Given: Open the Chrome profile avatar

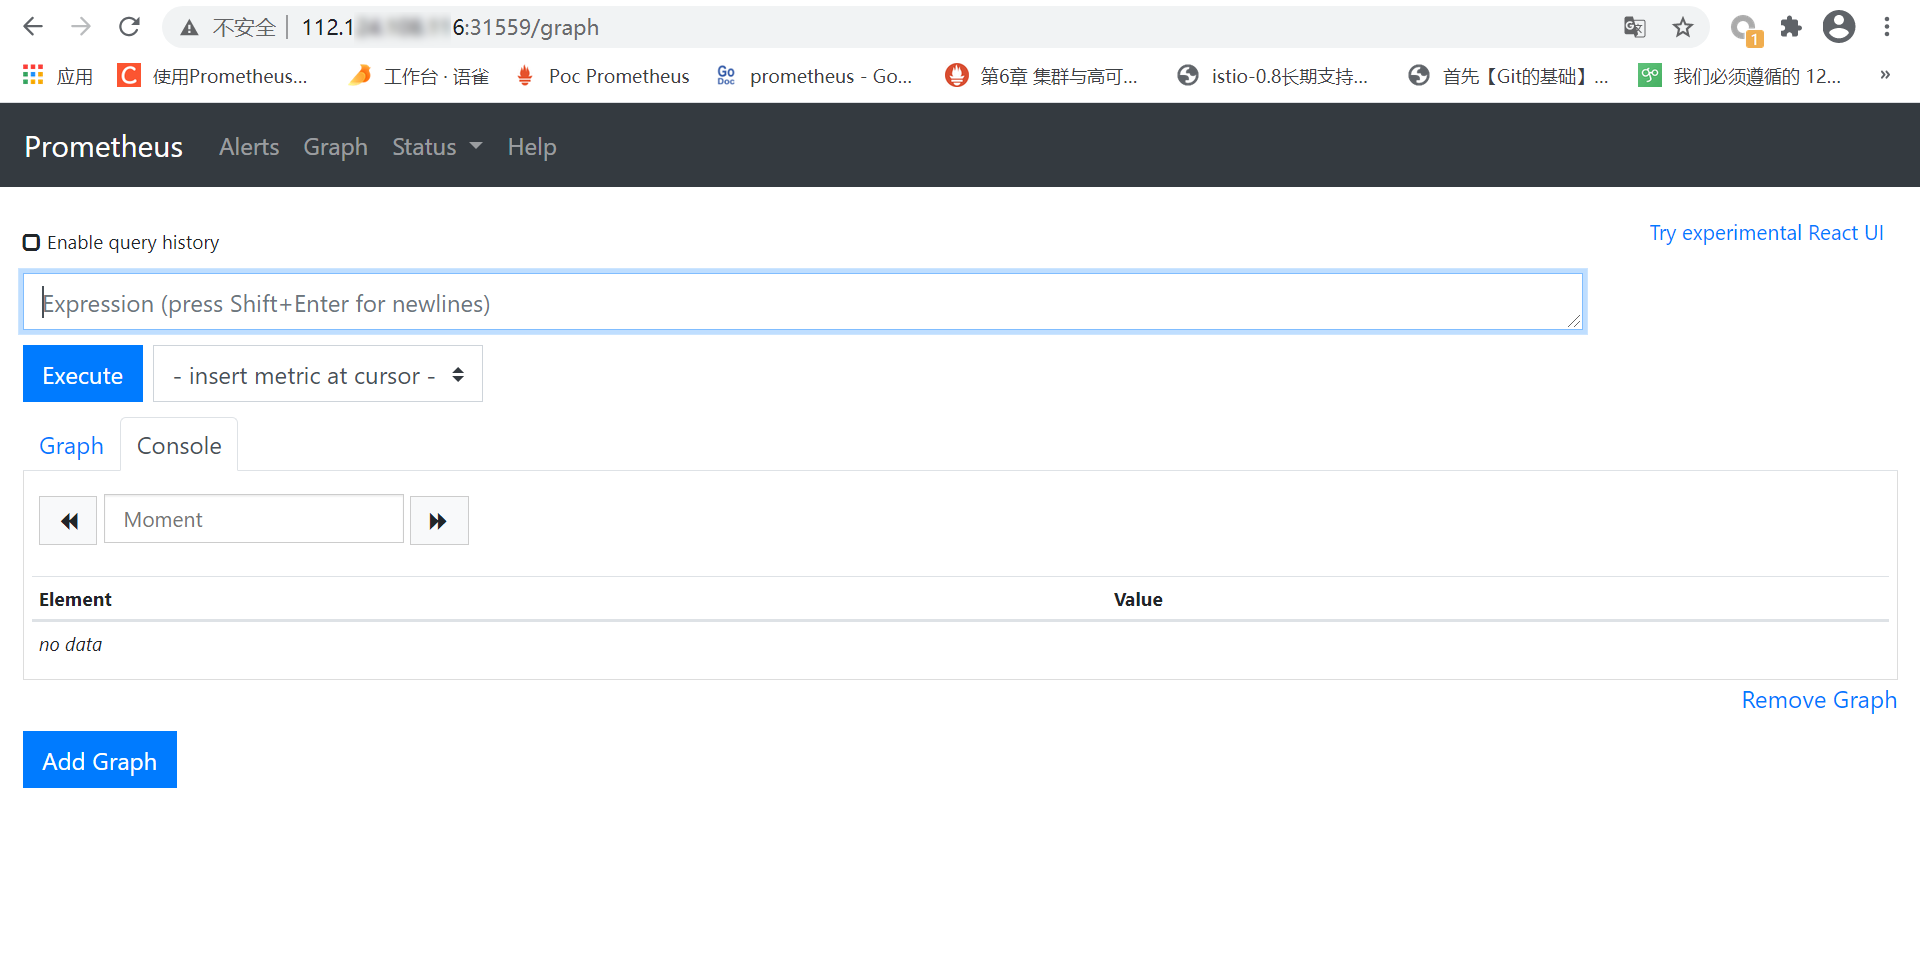Looking at the screenshot, I should coord(1839,27).
